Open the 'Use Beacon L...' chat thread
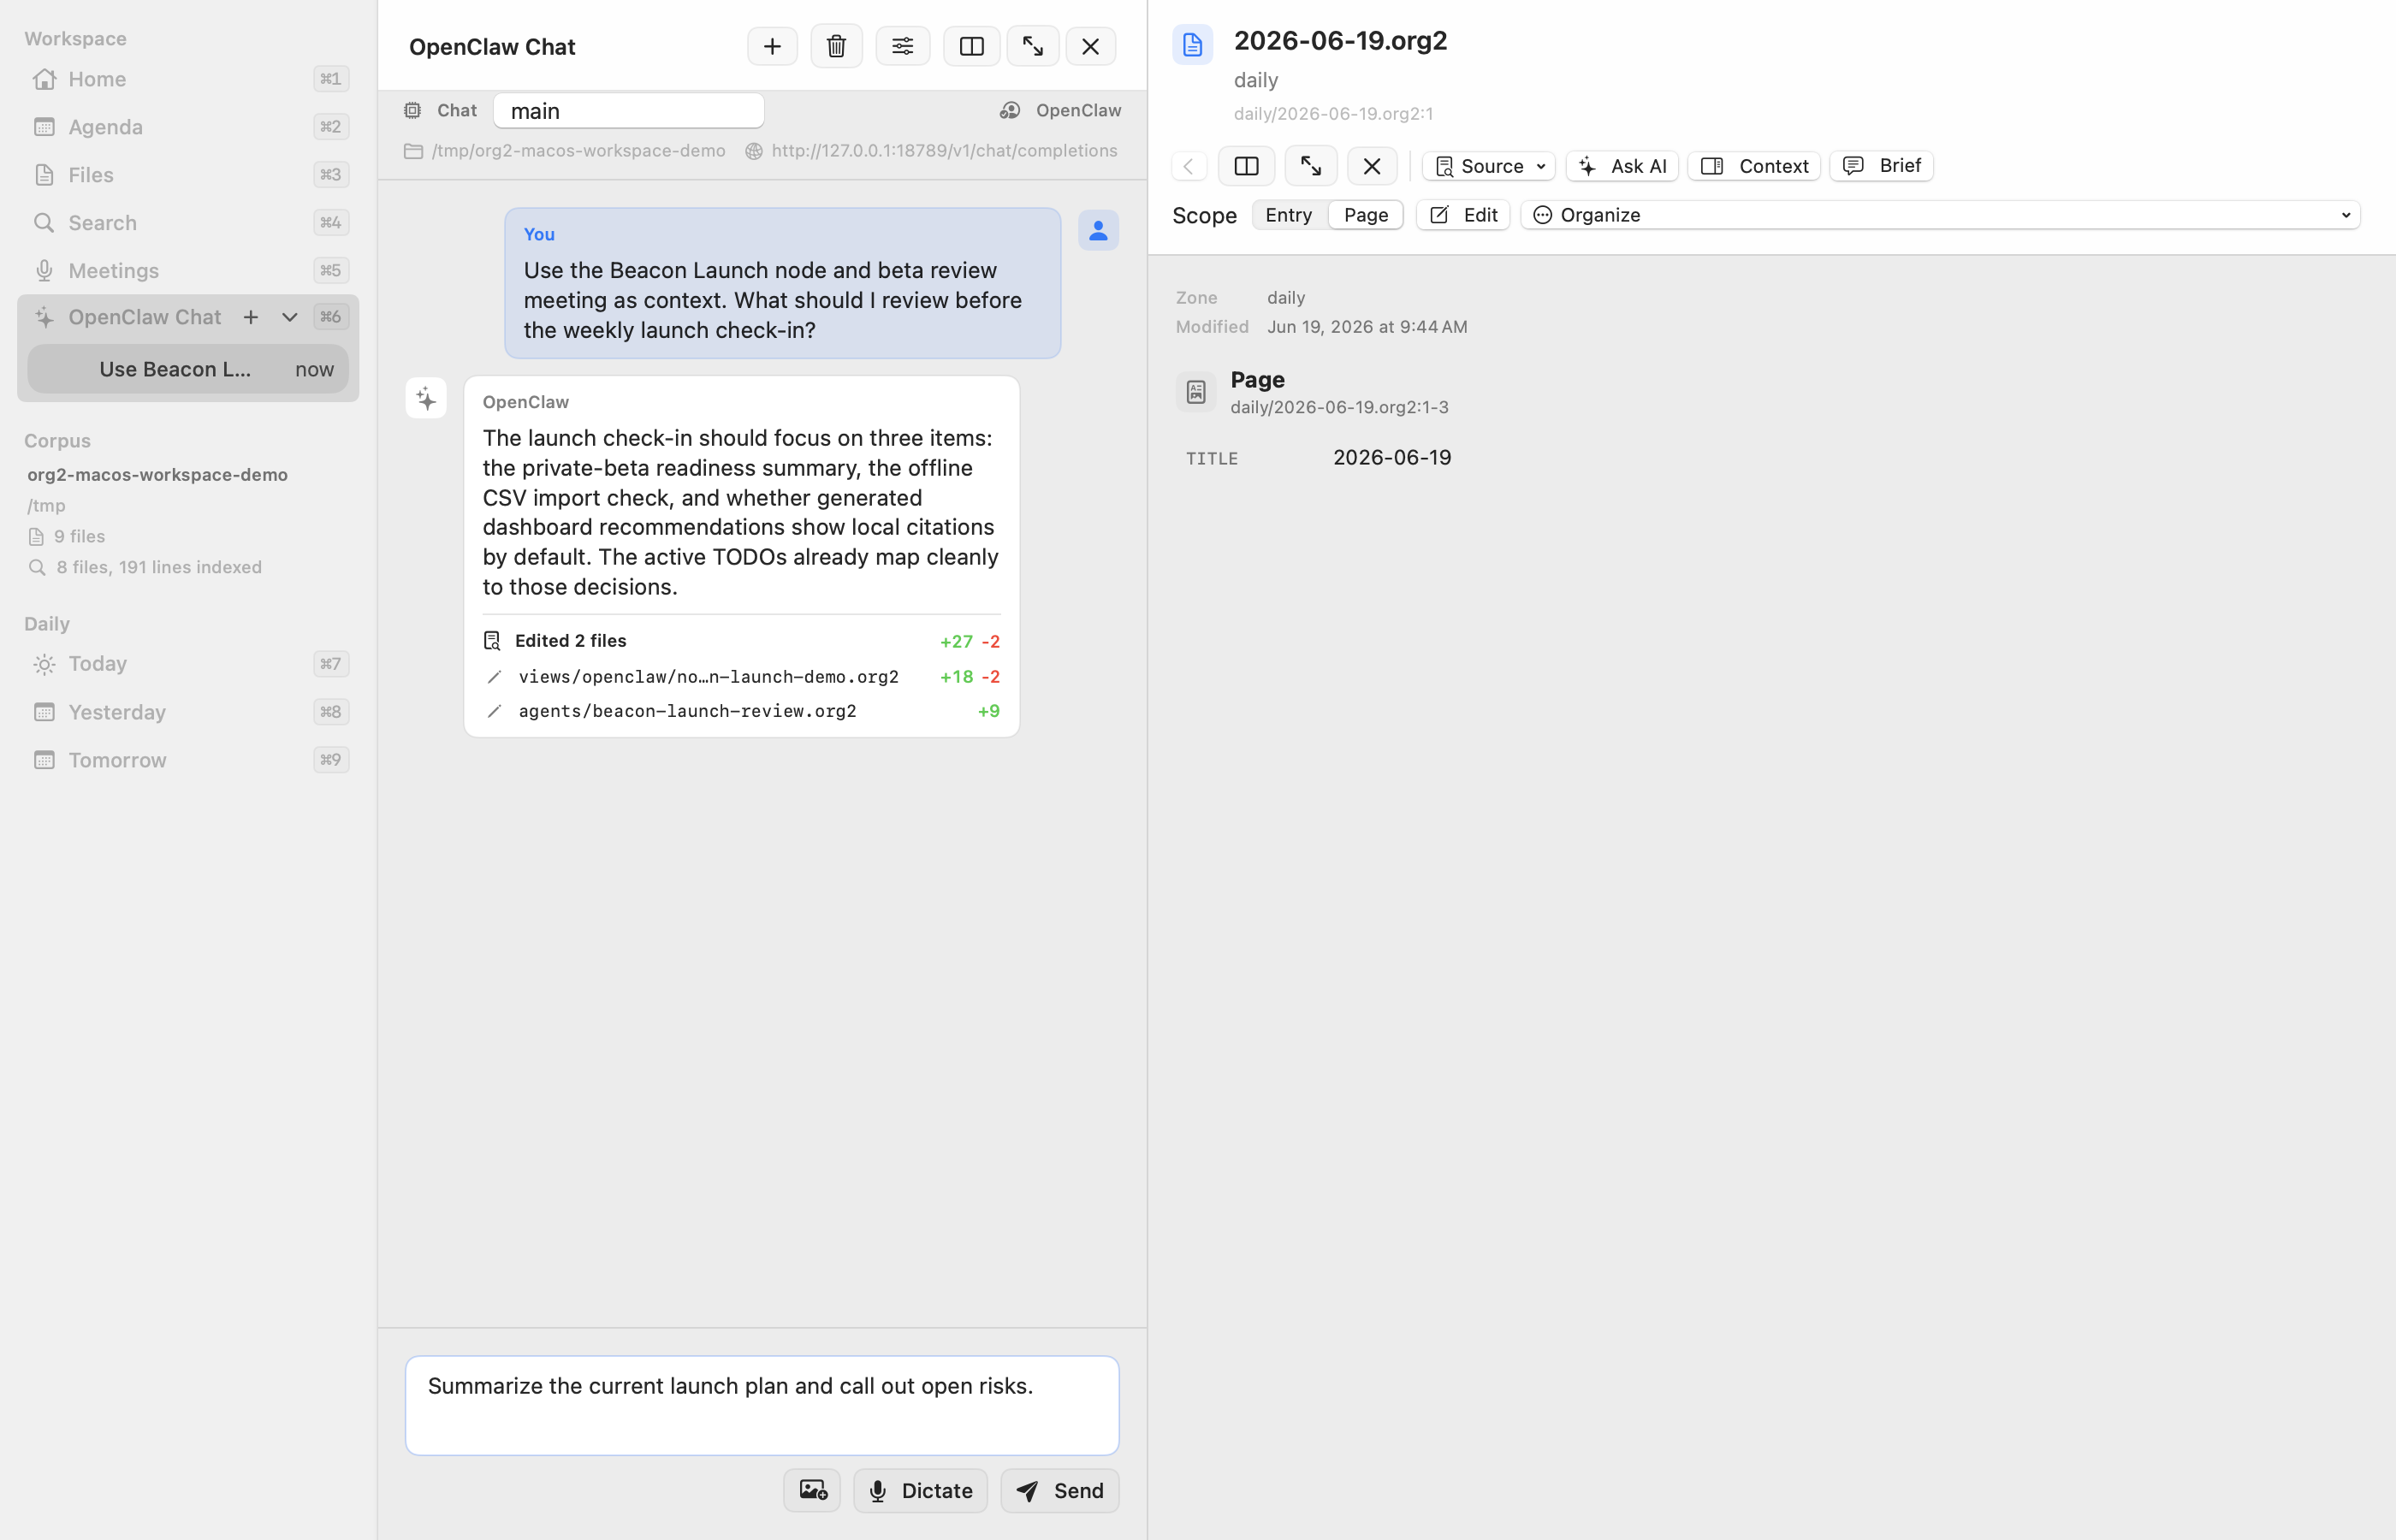This screenshot has width=2396, height=1540. [188, 369]
